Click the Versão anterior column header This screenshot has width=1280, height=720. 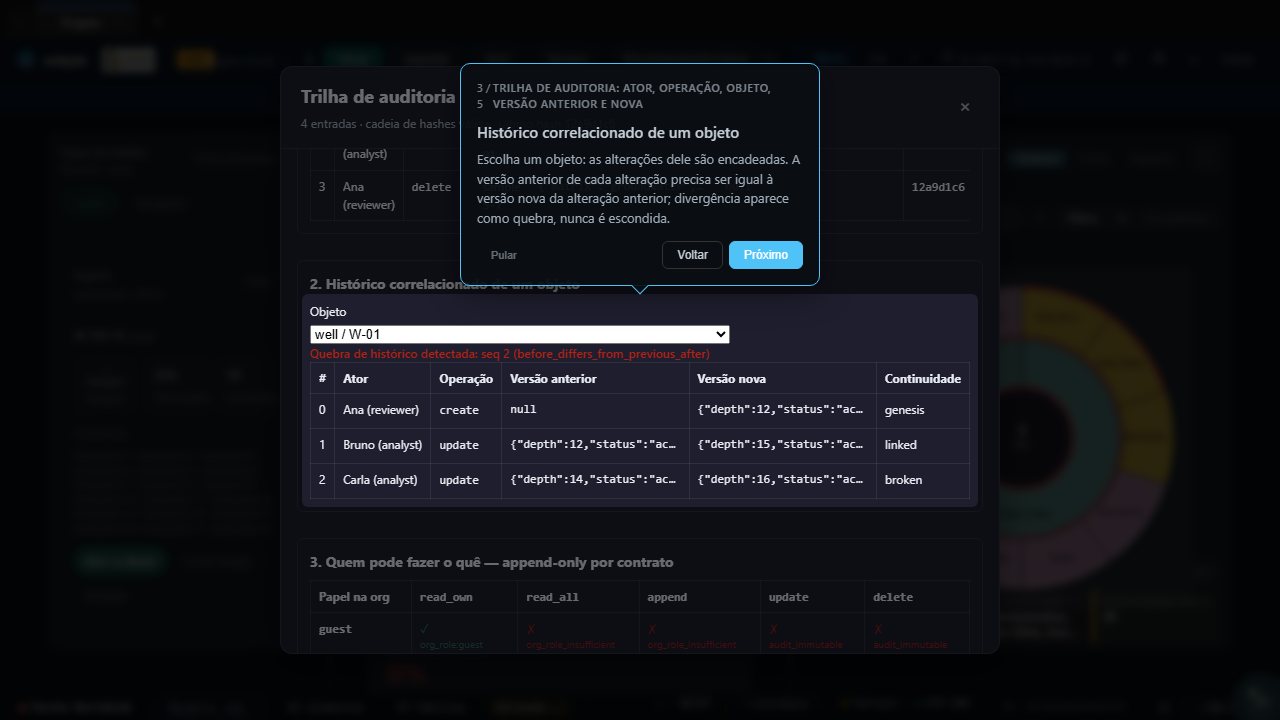(x=595, y=379)
